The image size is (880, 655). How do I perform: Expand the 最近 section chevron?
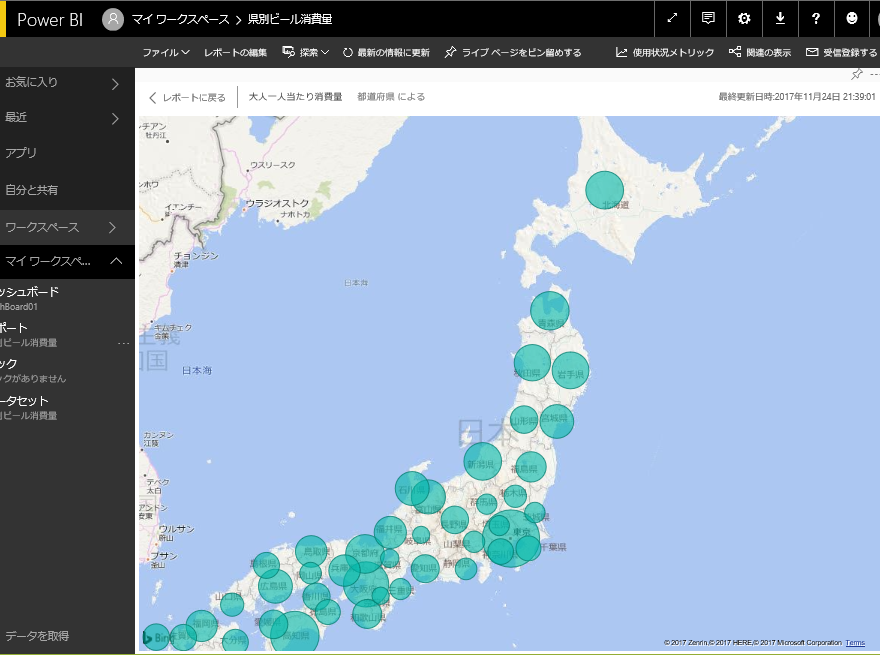(x=115, y=119)
